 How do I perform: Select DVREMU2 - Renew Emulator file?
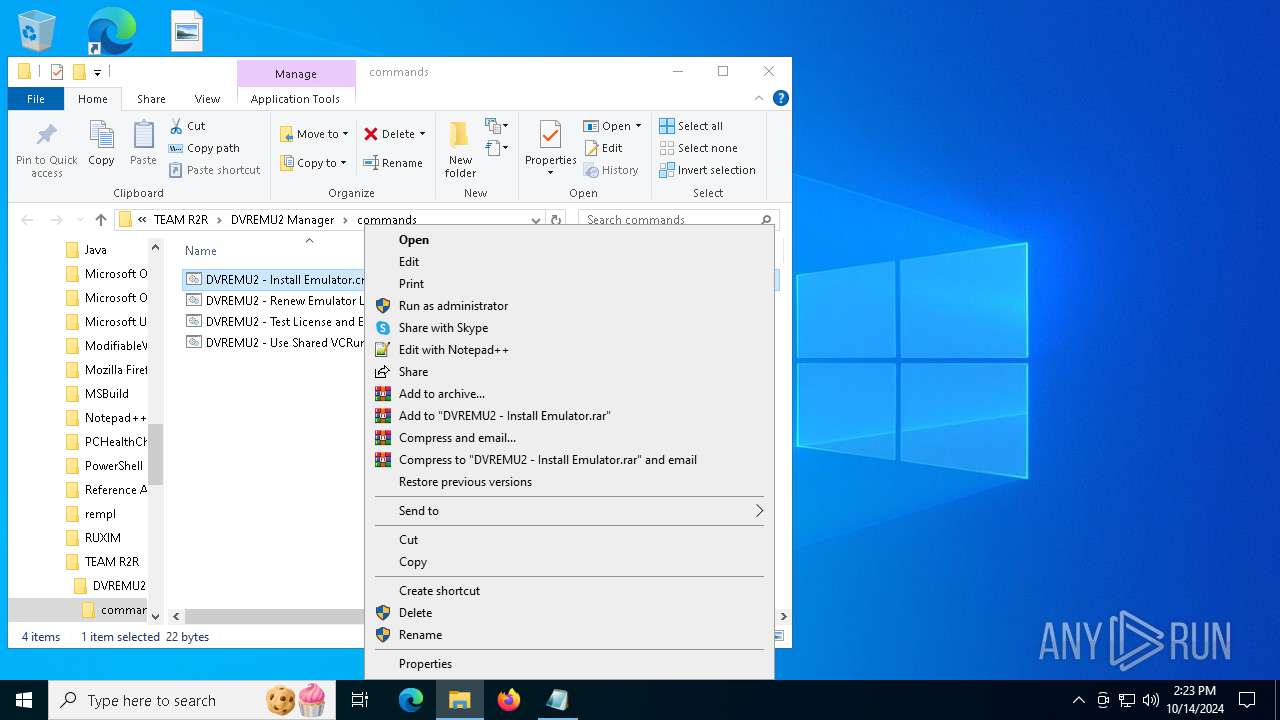275,301
